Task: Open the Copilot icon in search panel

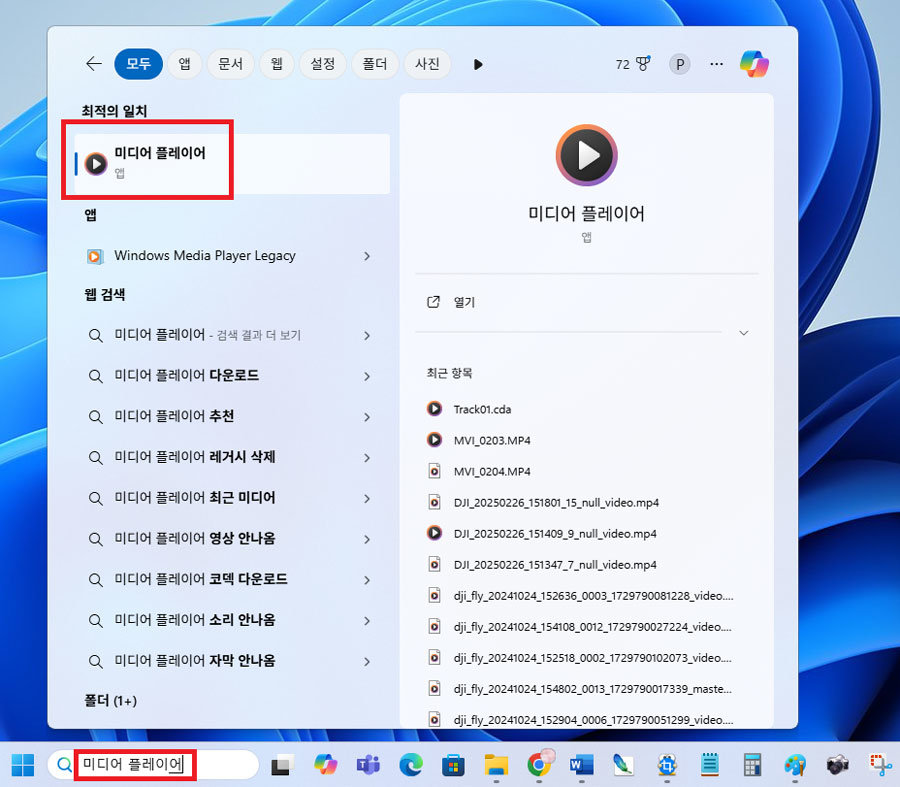Action: 754,64
